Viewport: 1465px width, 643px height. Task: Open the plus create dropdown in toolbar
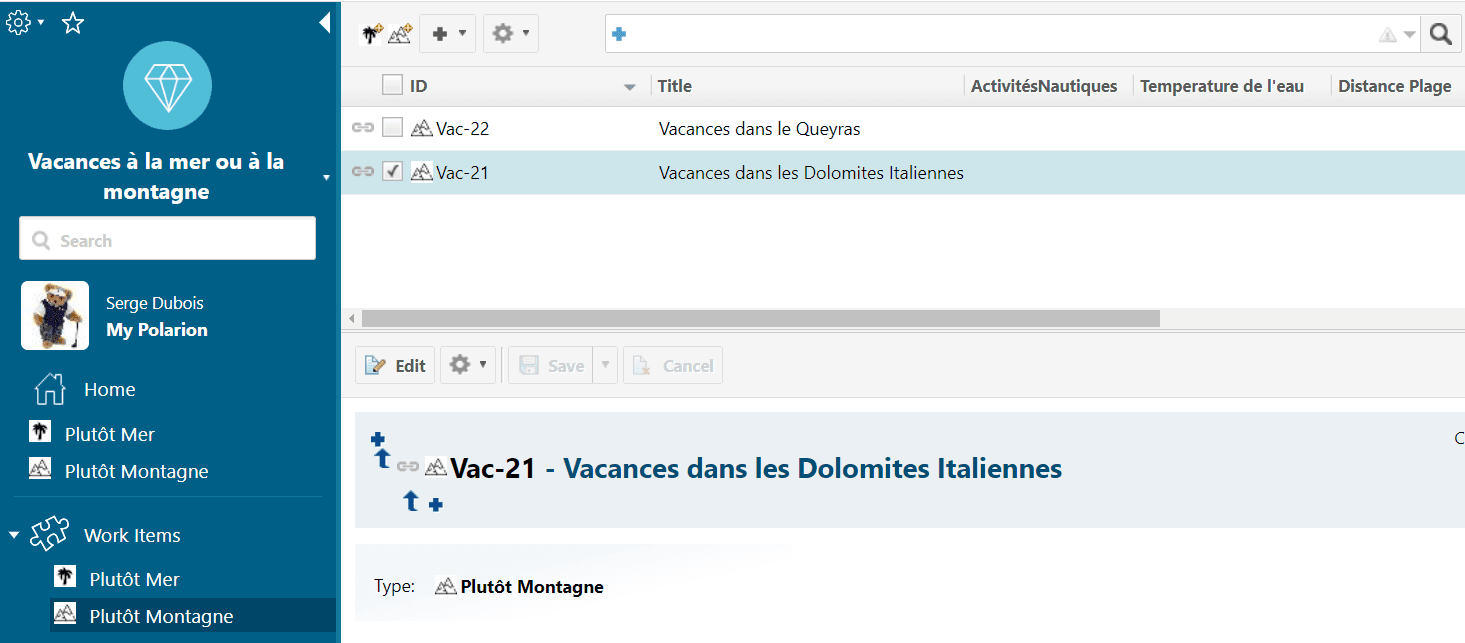click(x=449, y=34)
